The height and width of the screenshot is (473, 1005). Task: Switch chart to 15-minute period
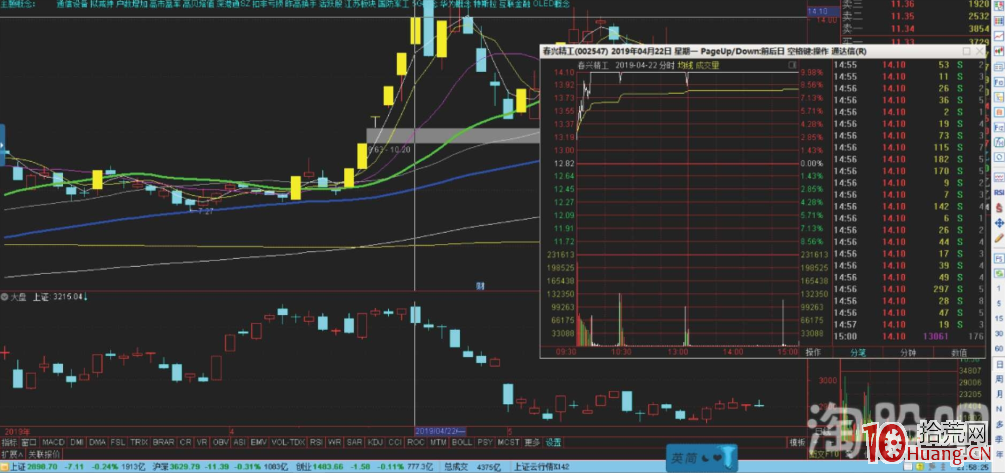click(x=999, y=319)
